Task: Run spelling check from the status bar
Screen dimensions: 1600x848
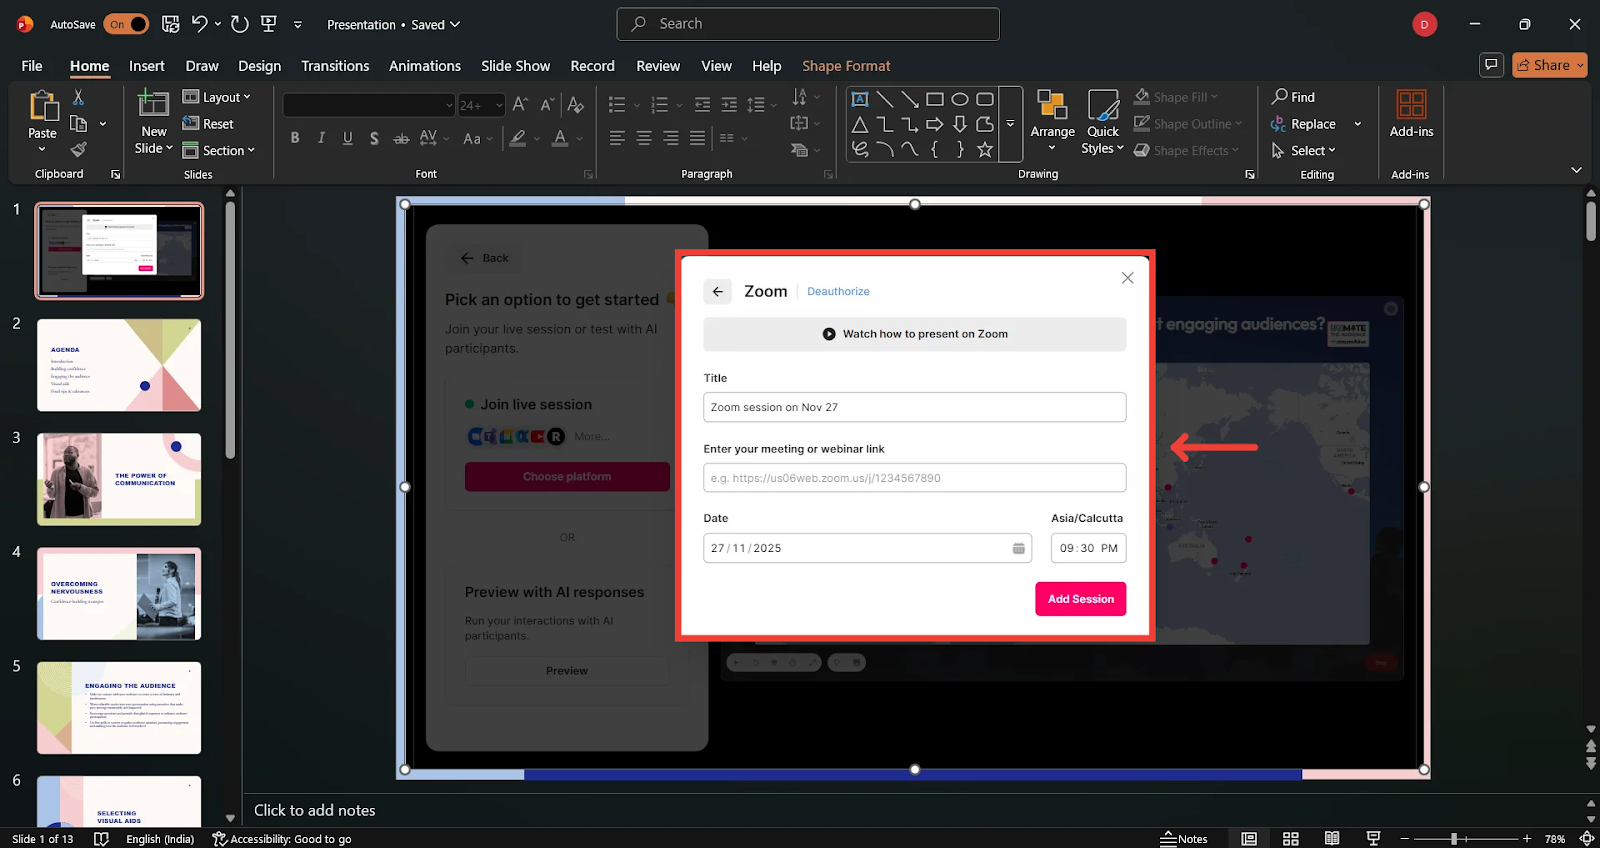Action: click(101, 839)
